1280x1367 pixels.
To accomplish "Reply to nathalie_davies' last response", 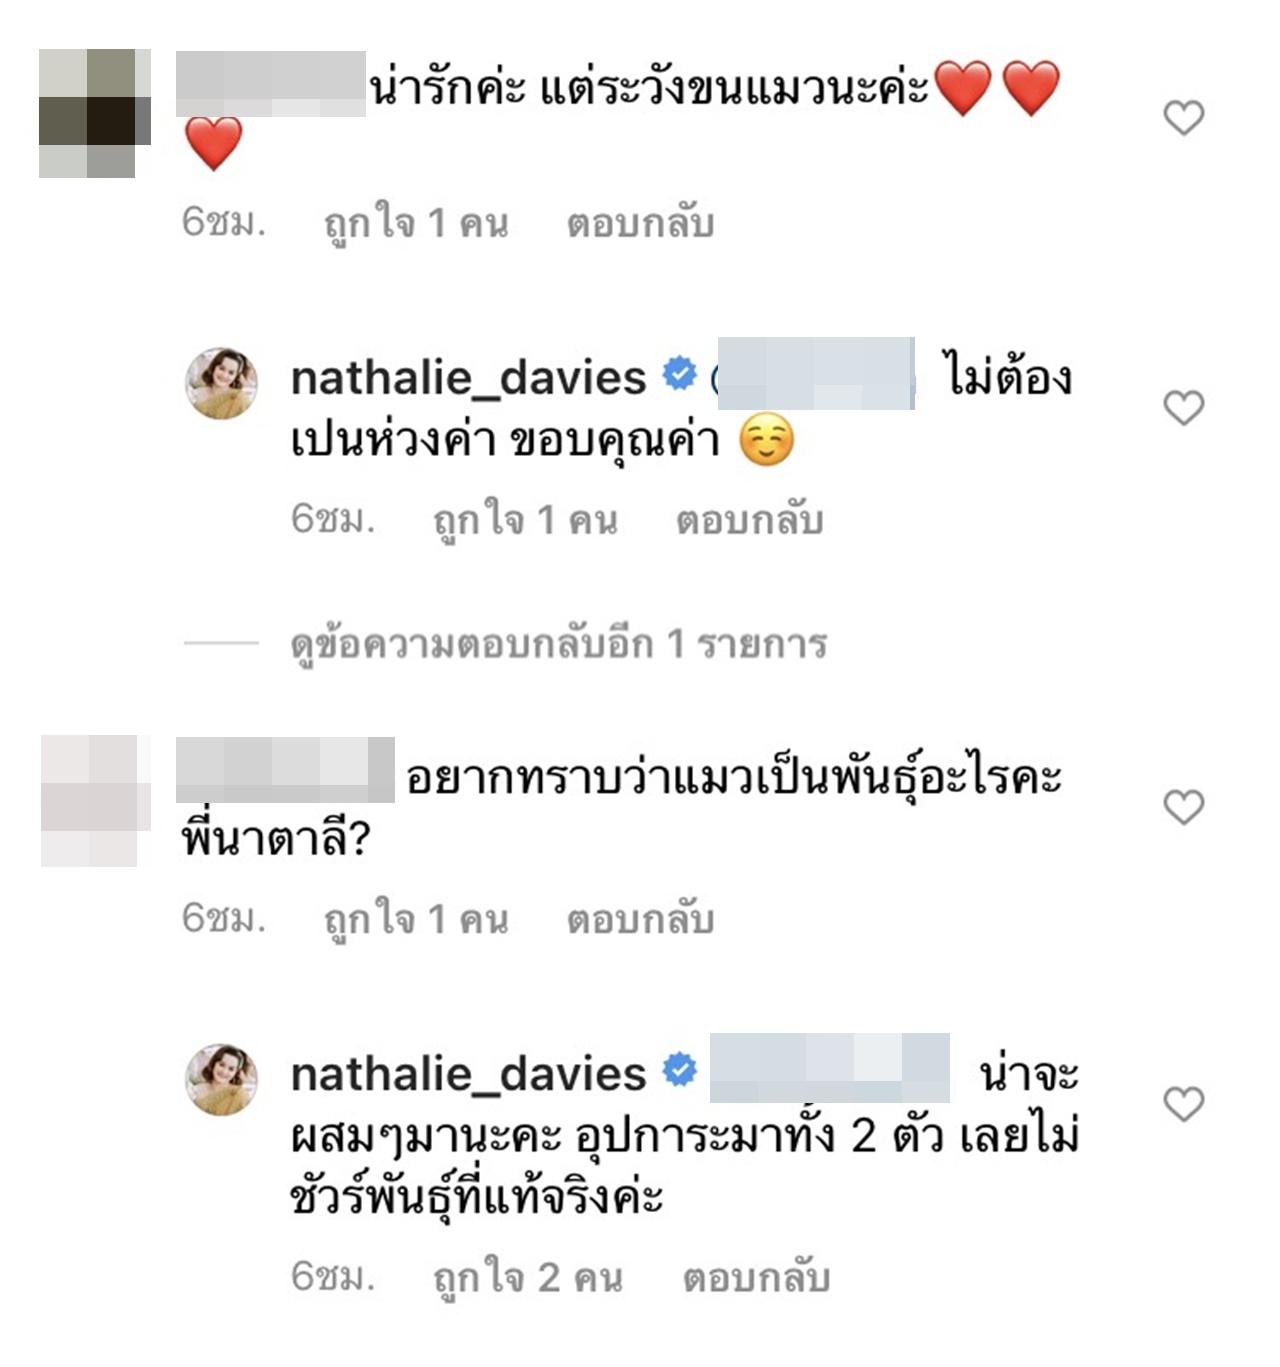I will [x=756, y=1277].
